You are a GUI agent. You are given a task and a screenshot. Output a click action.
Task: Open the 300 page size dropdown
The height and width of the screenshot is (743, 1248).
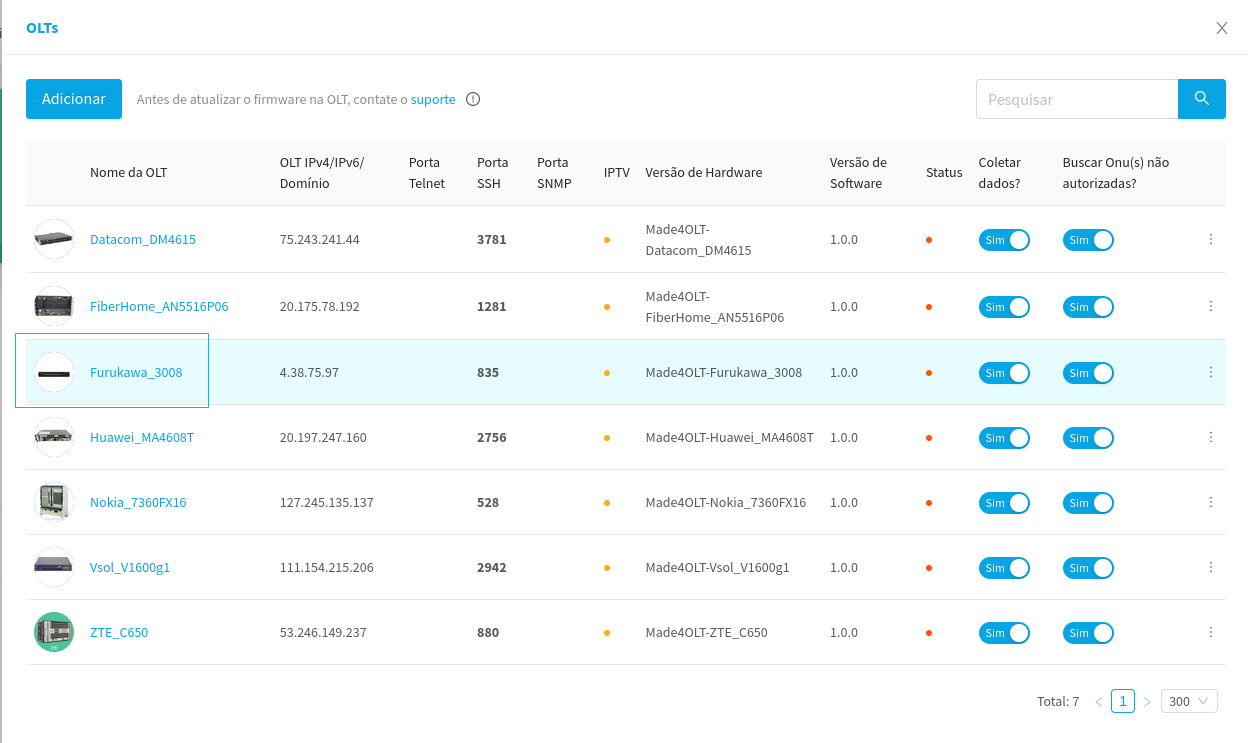click(x=1189, y=701)
